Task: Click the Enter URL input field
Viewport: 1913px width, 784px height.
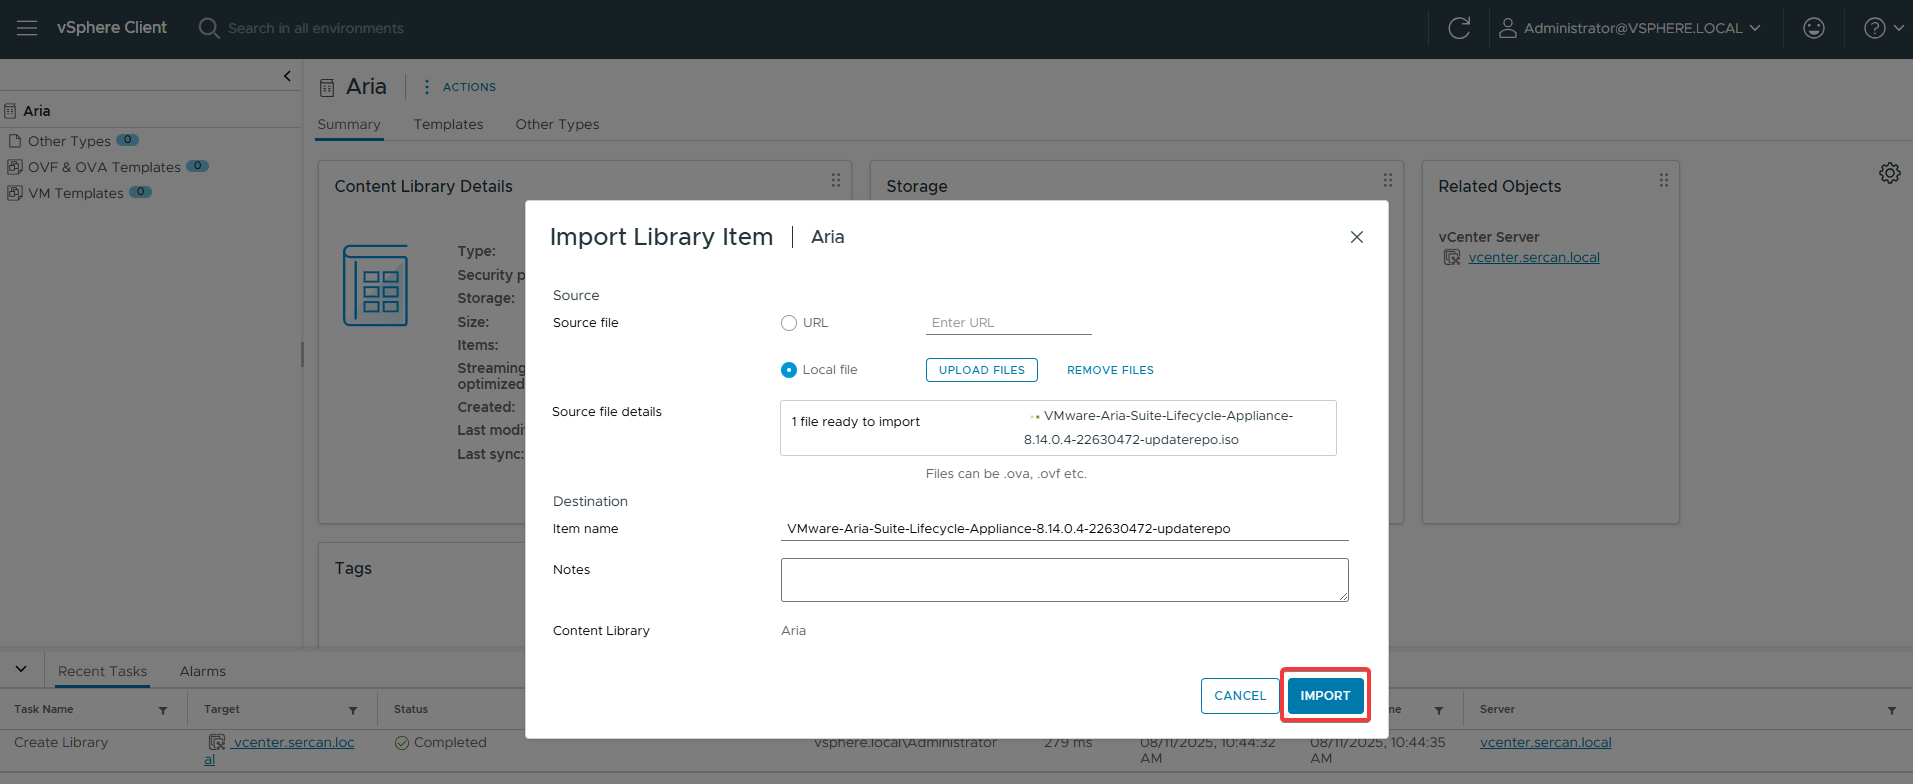Action: pyautogui.click(x=1008, y=323)
